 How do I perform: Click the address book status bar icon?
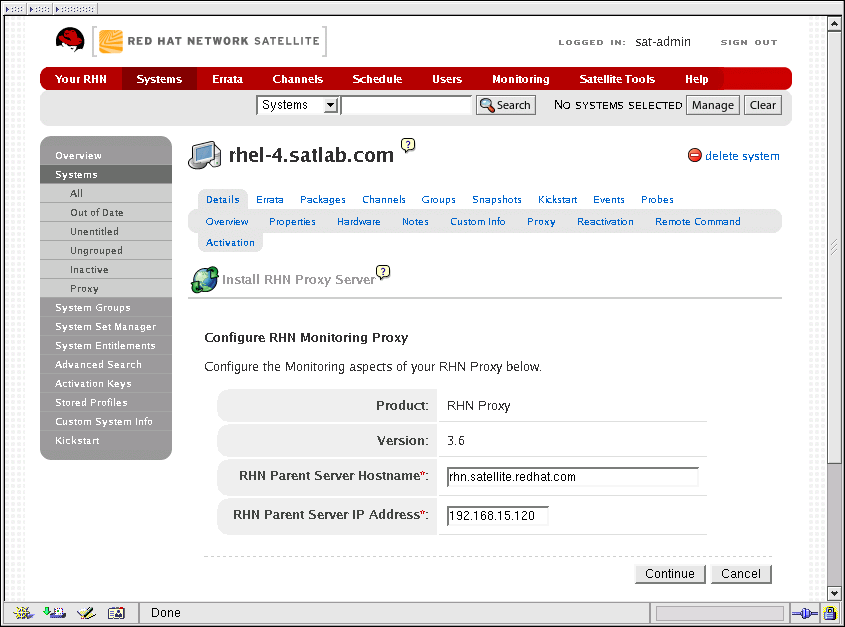tap(116, 612)
